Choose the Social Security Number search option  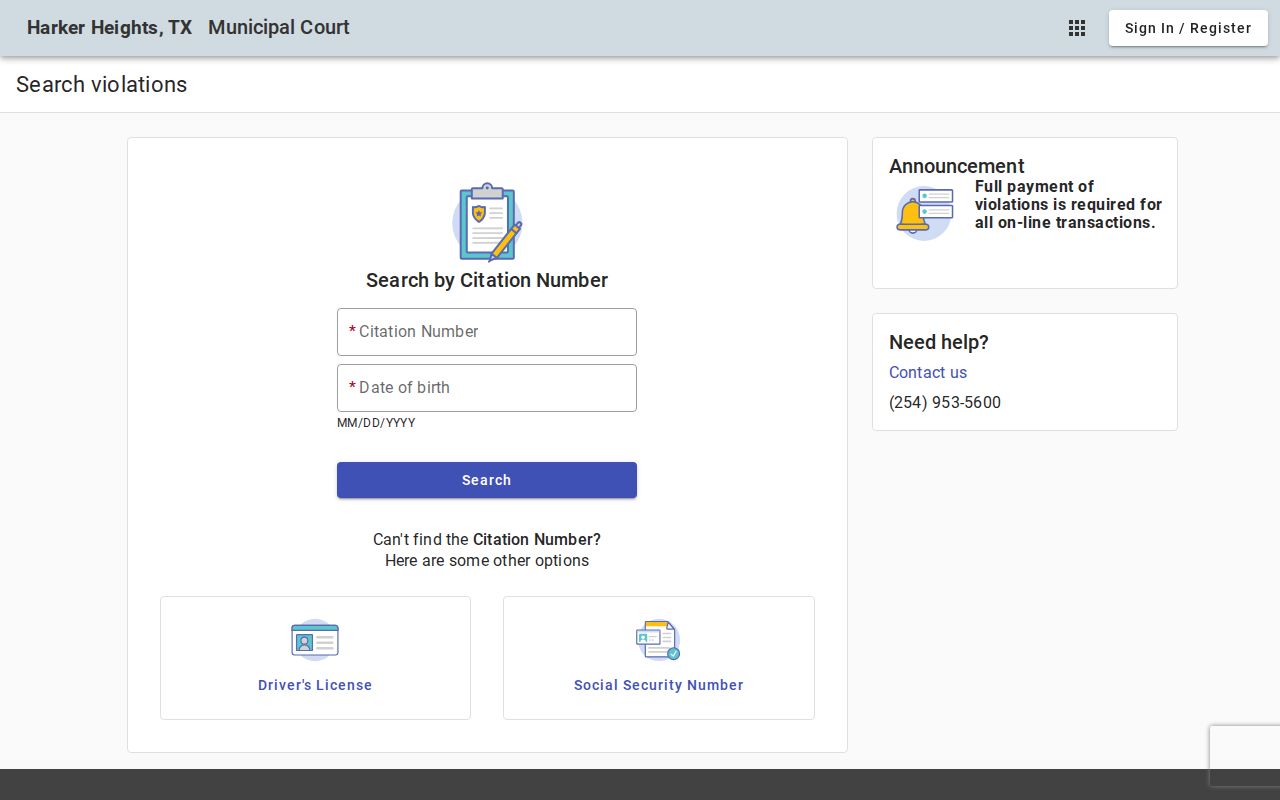(x=659, y=658)
